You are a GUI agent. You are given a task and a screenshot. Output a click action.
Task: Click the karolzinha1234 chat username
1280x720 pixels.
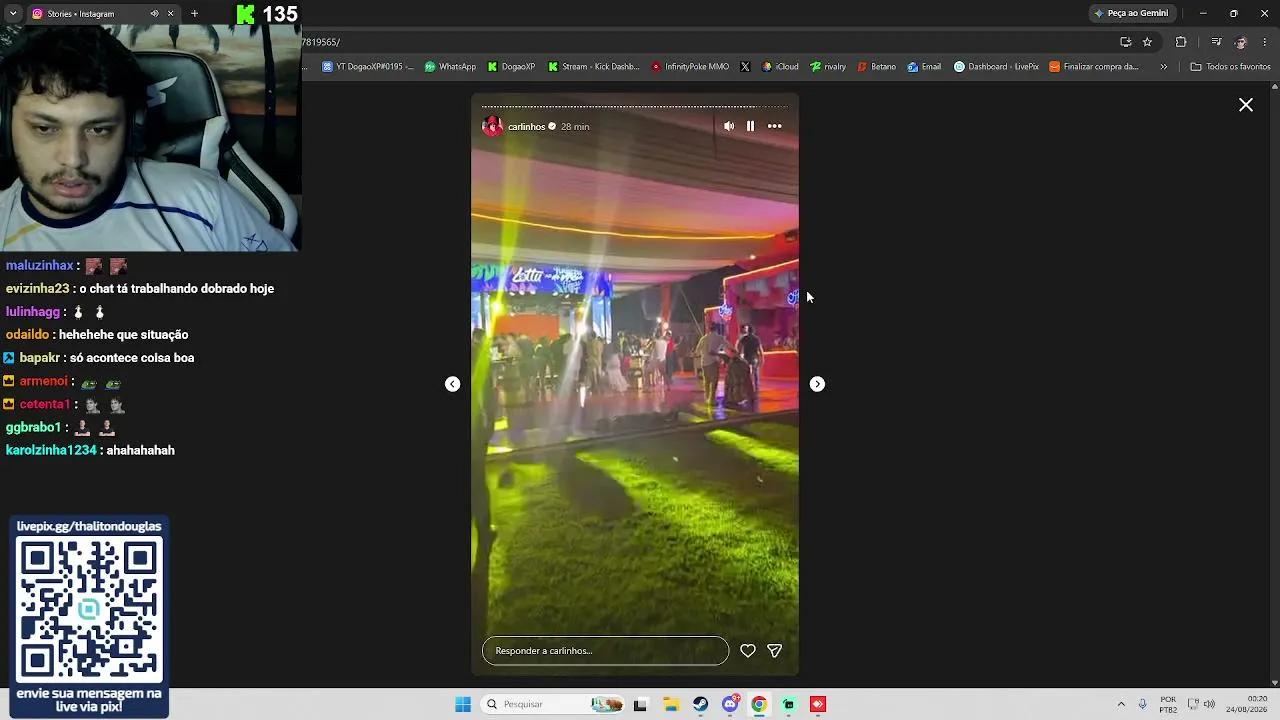click(x=51, y=451)
